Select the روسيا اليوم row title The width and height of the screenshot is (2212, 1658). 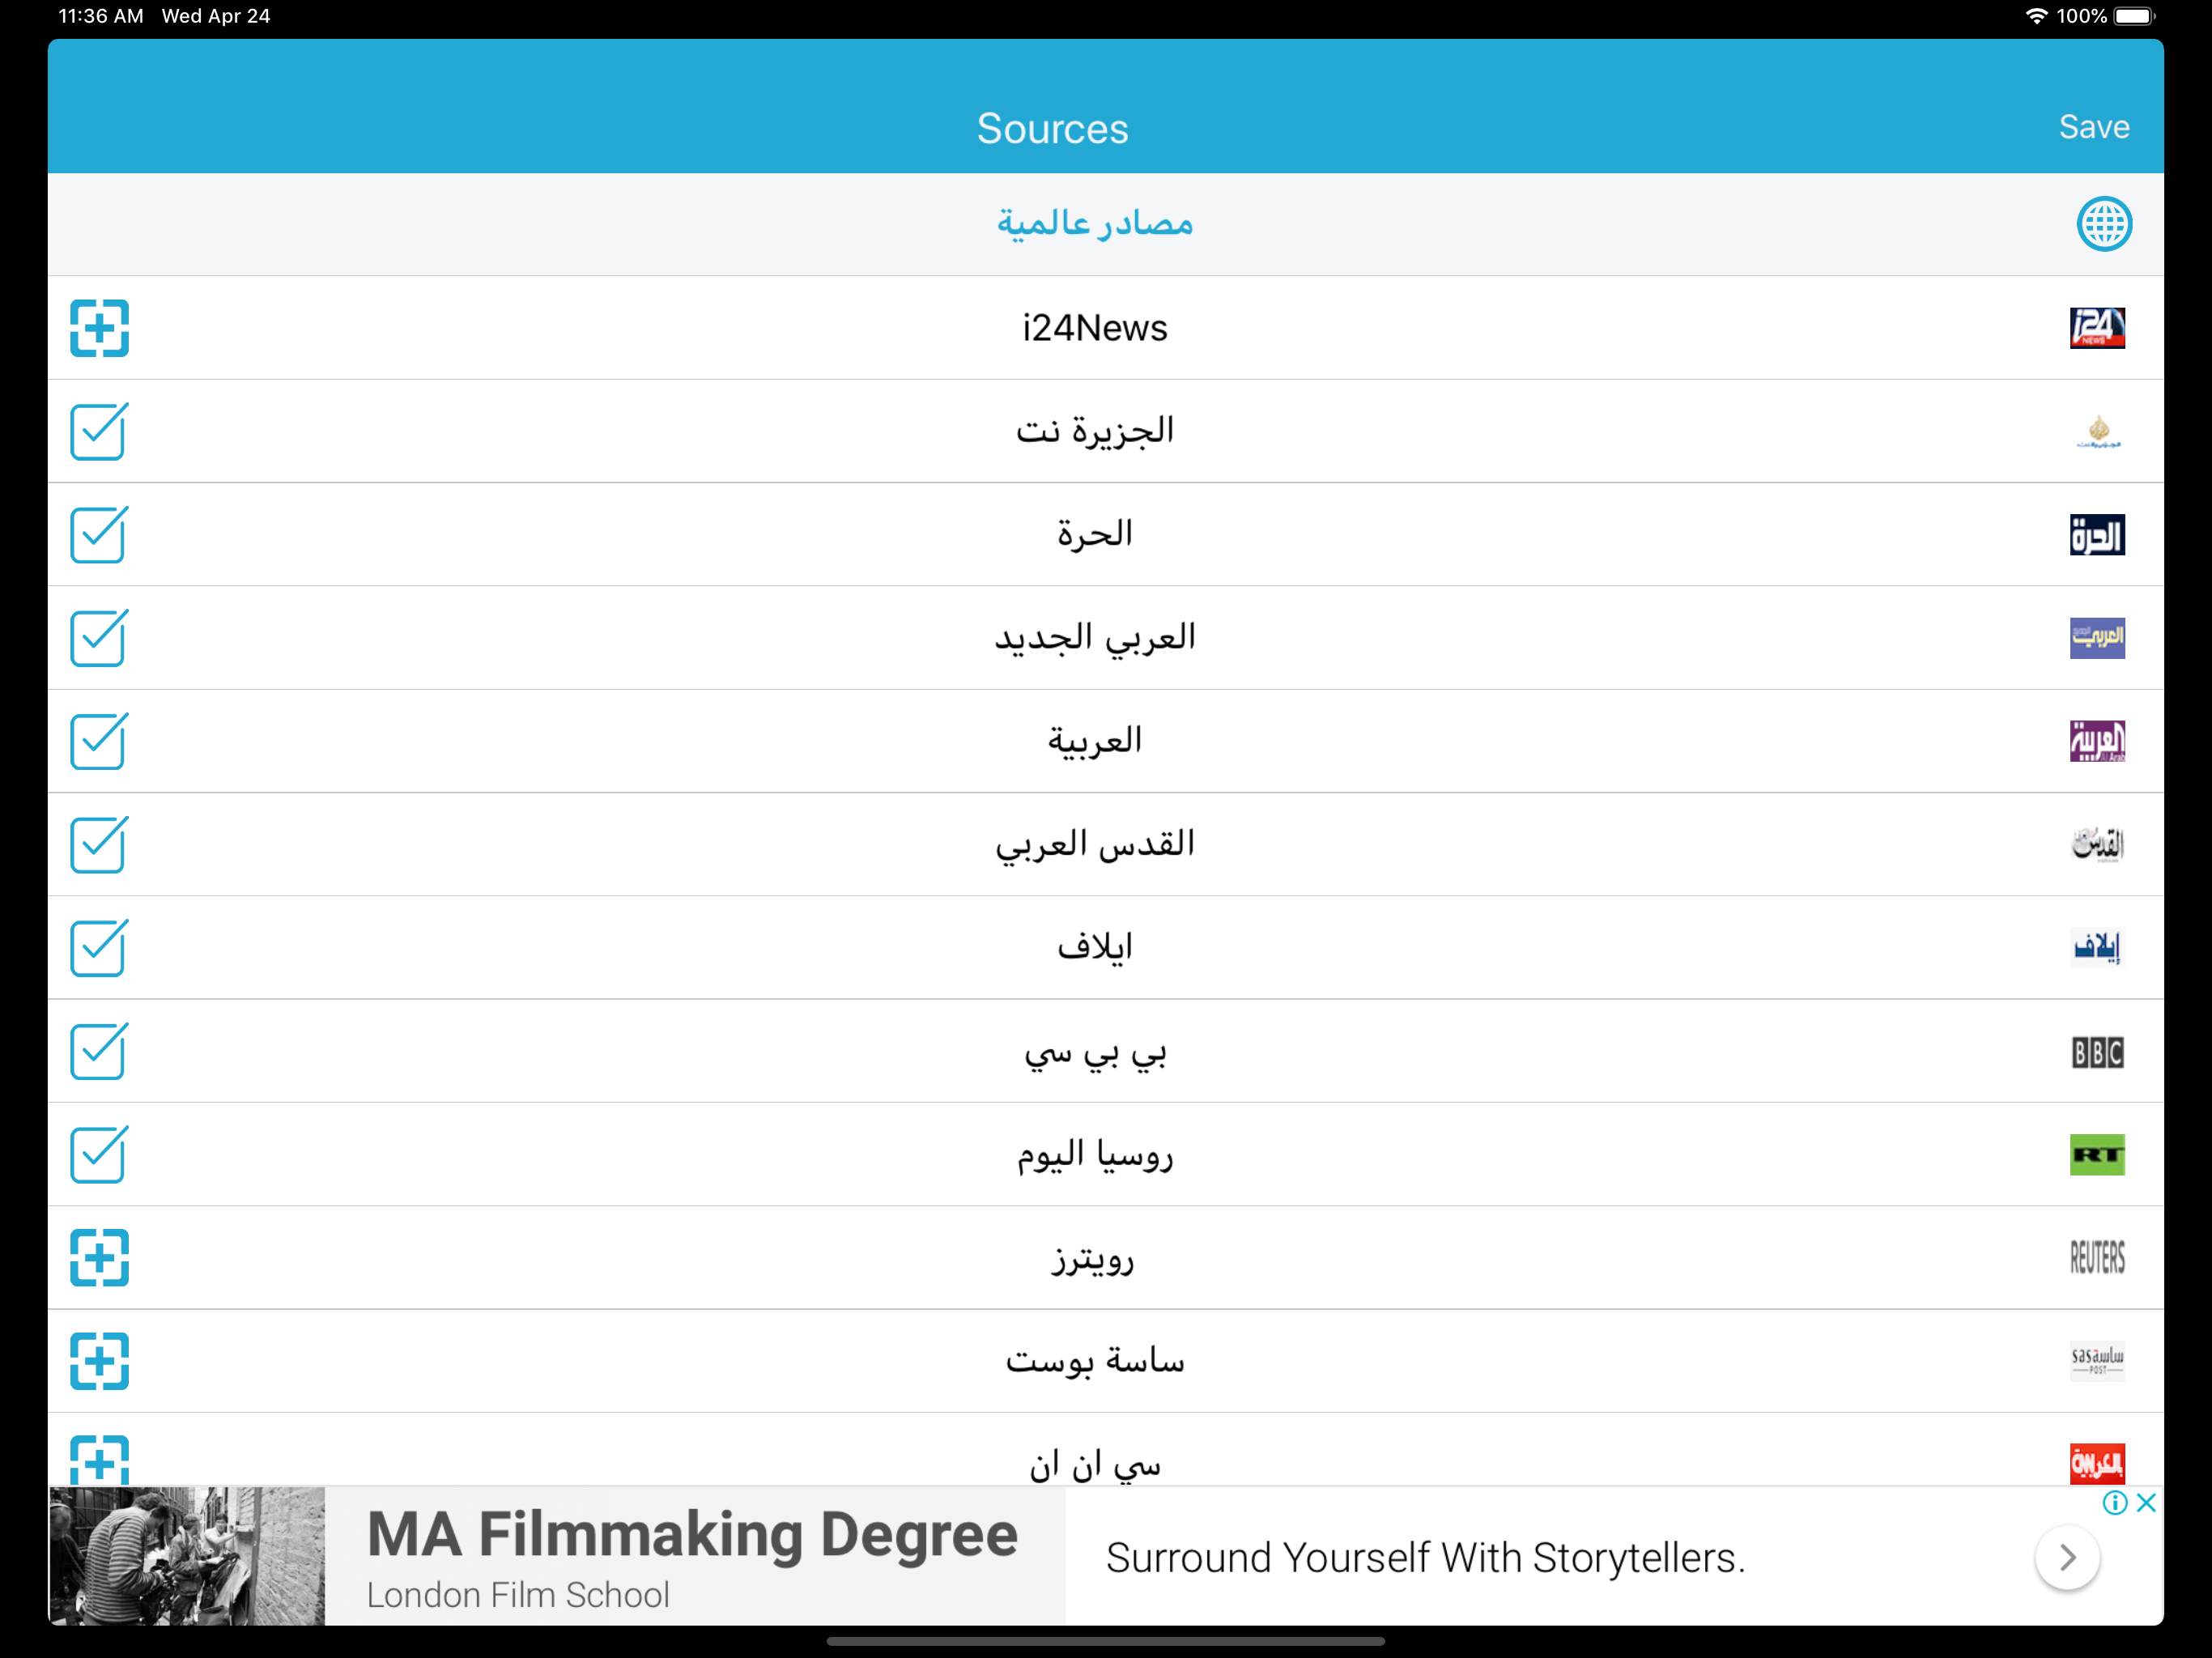[1094, 1155]
